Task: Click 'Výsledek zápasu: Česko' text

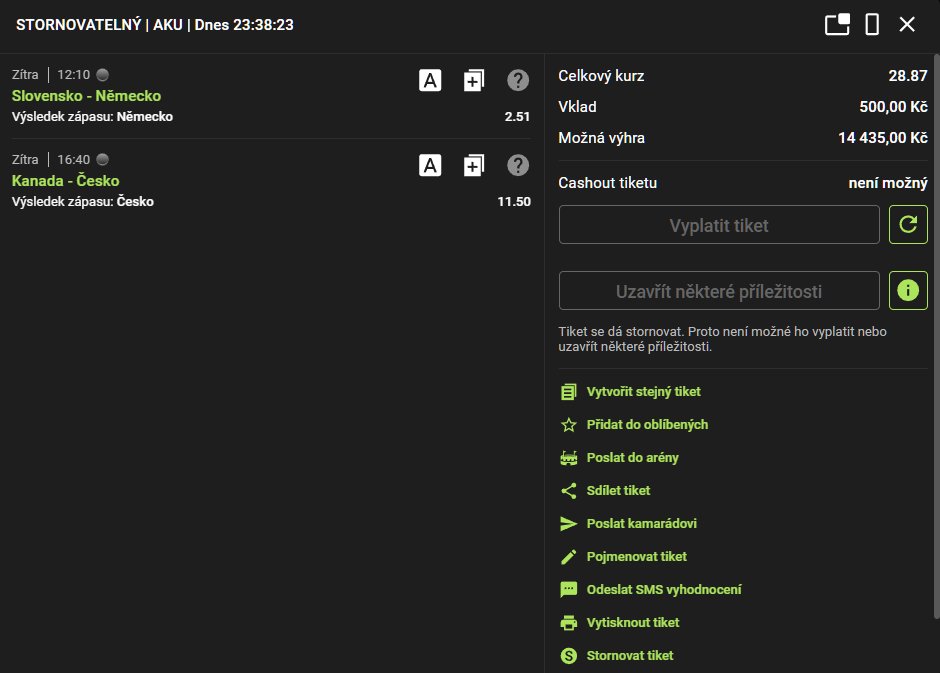Action: [83, 202]
